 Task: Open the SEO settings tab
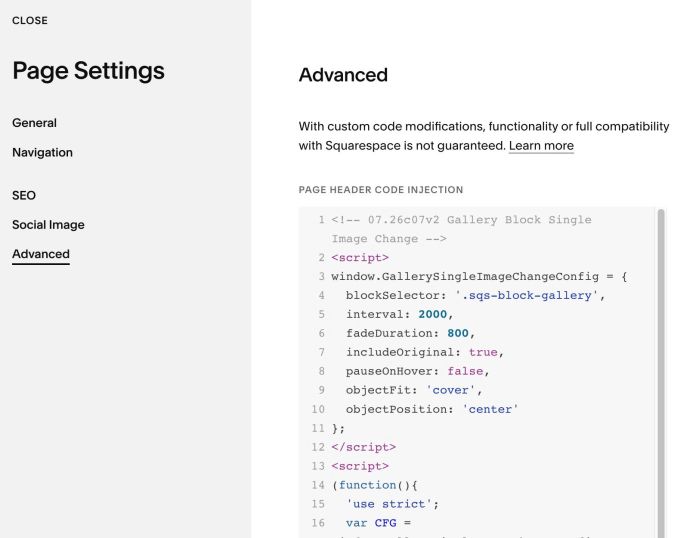pyautogui.click(x=24, y=196)
